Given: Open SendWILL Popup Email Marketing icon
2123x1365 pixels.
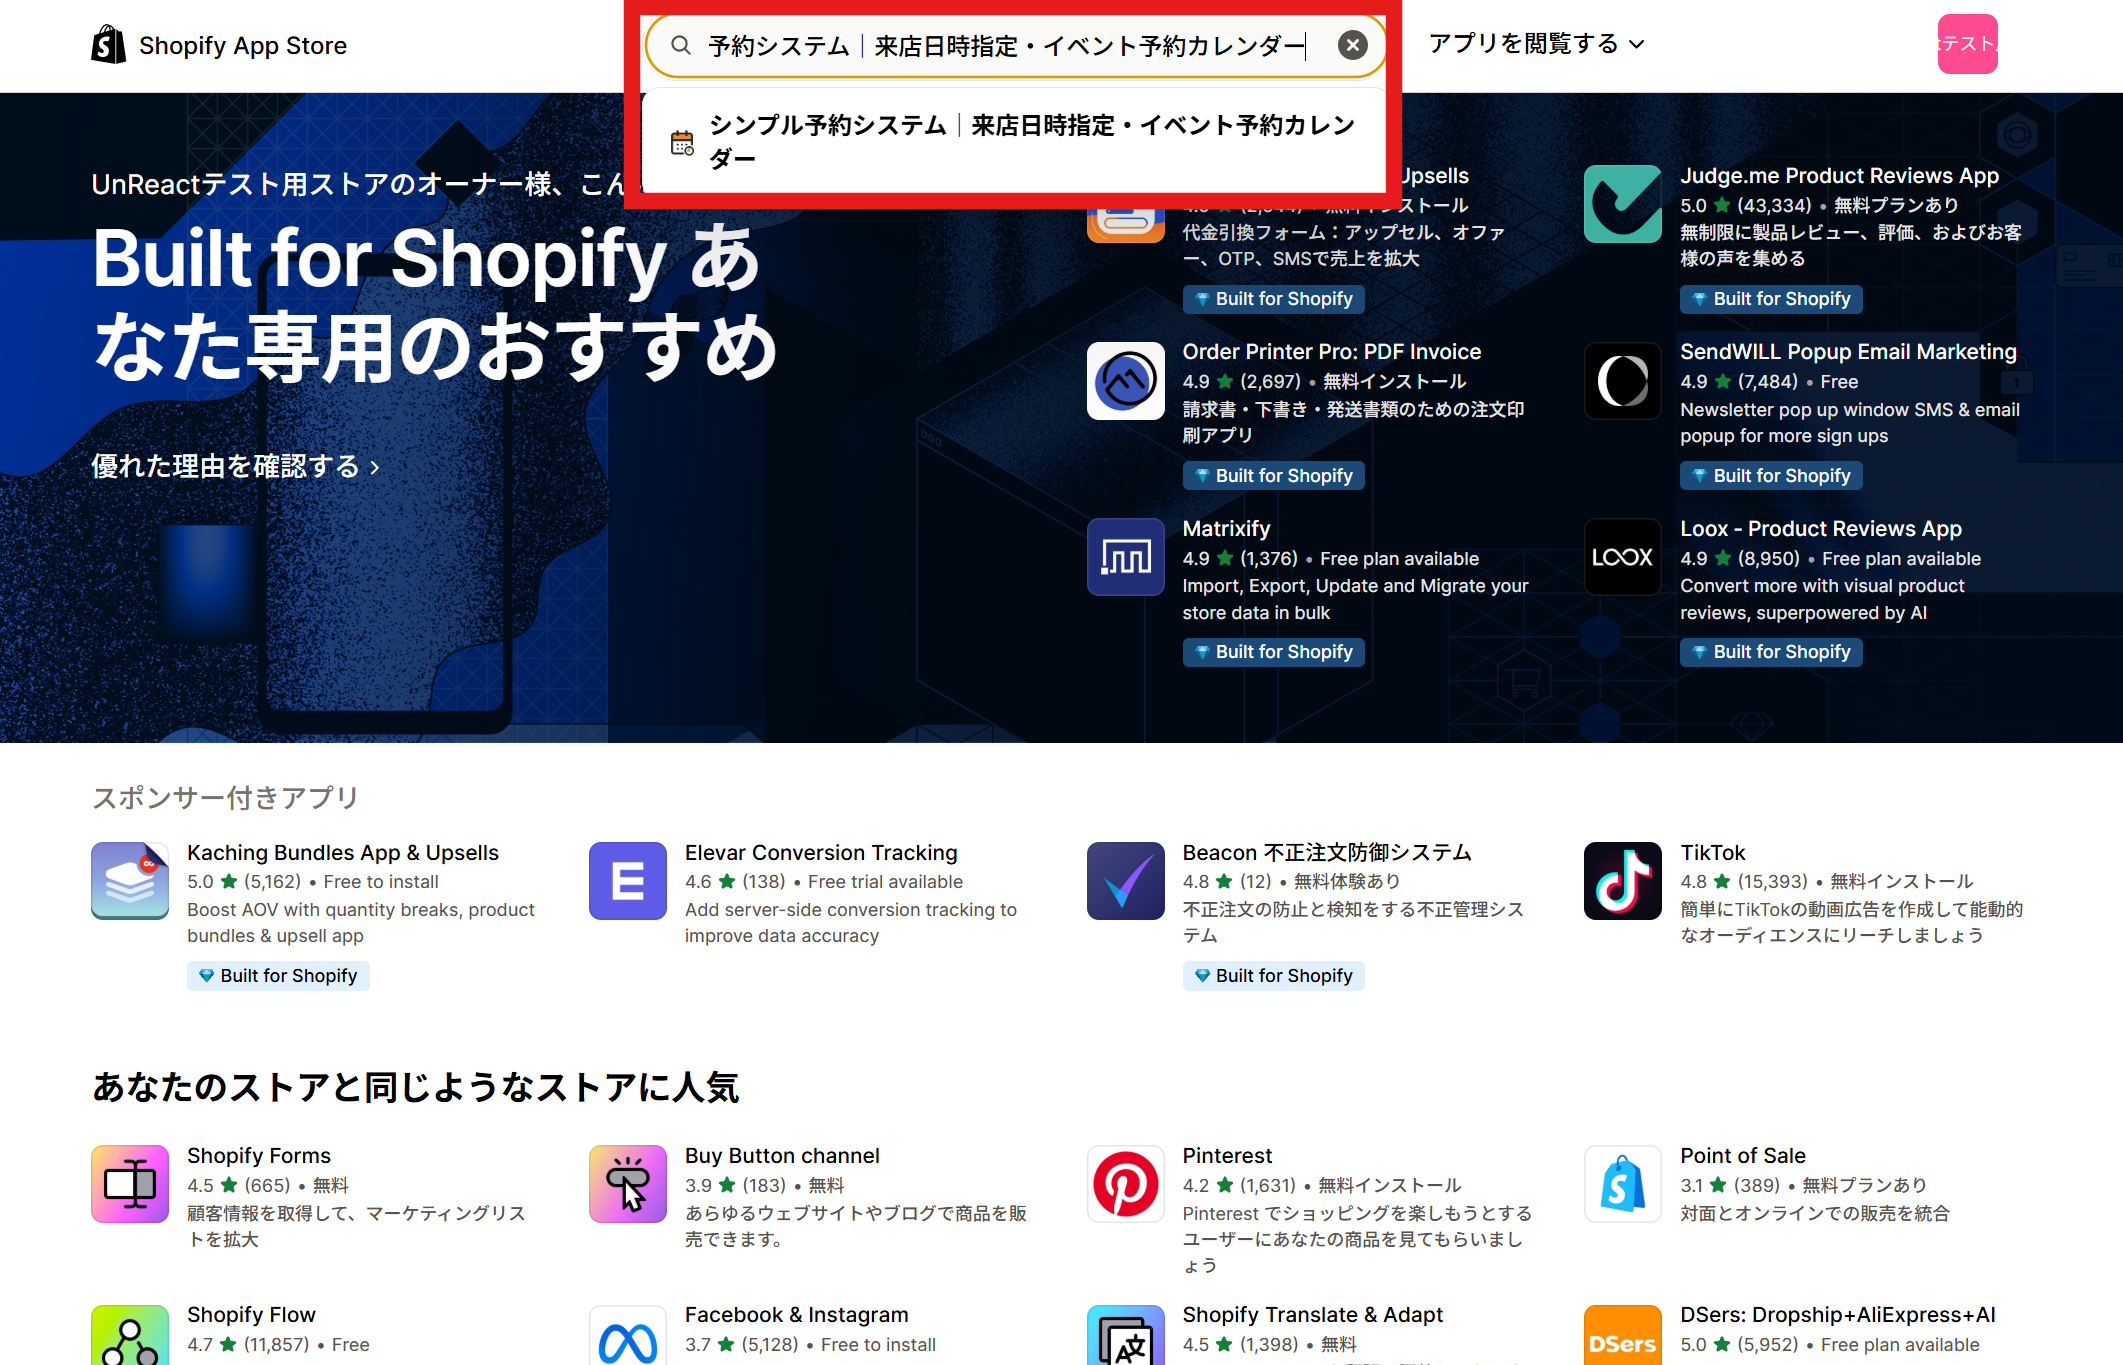Looking at the screenshot, I should [x=1622, y=381].
